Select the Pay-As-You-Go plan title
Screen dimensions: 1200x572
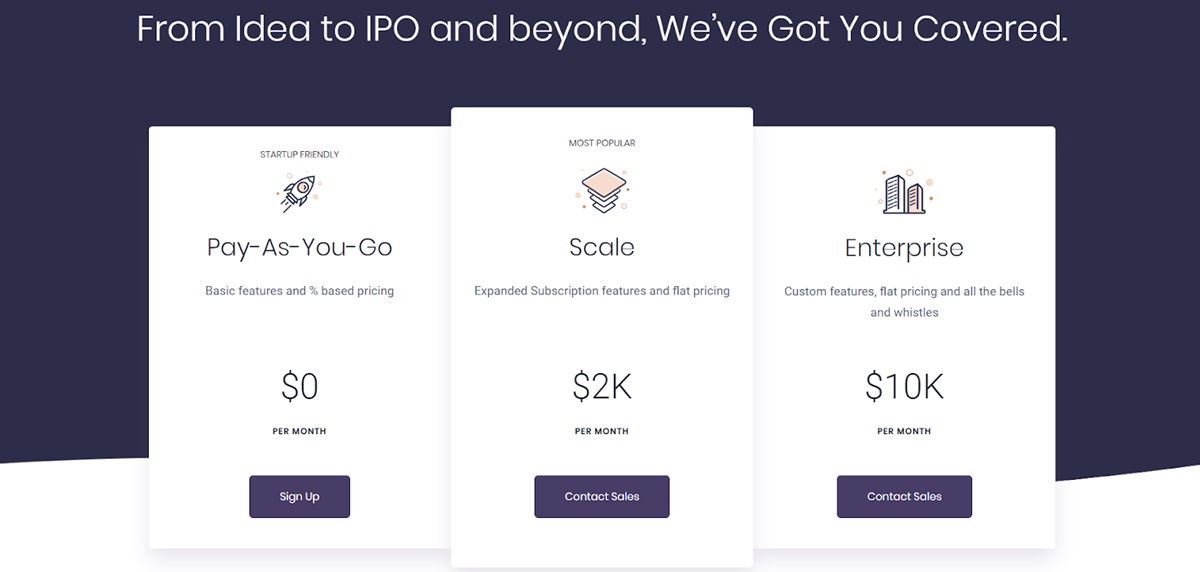click(299, 248)
